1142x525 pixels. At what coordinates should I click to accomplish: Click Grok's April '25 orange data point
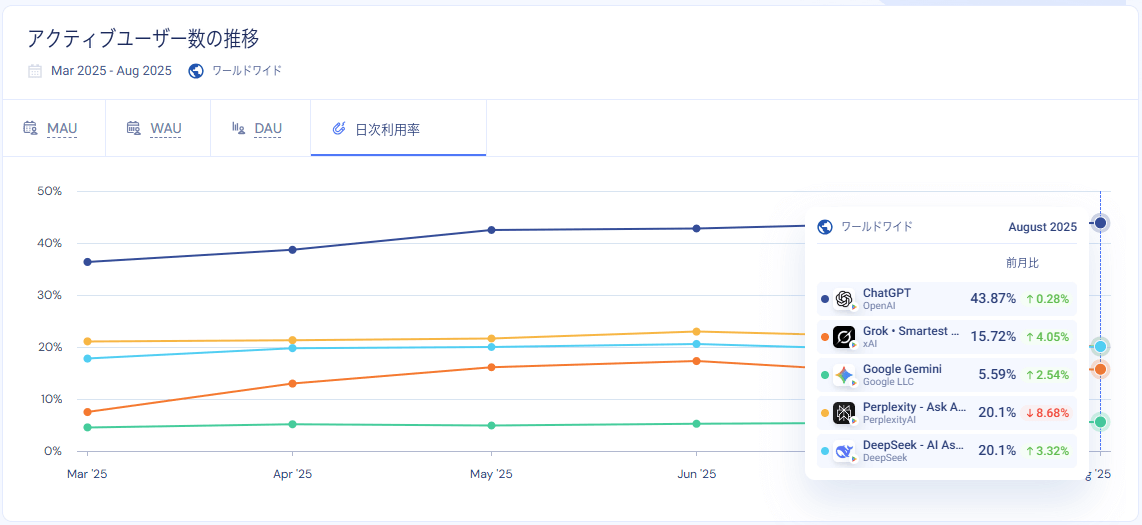(293, 384)
